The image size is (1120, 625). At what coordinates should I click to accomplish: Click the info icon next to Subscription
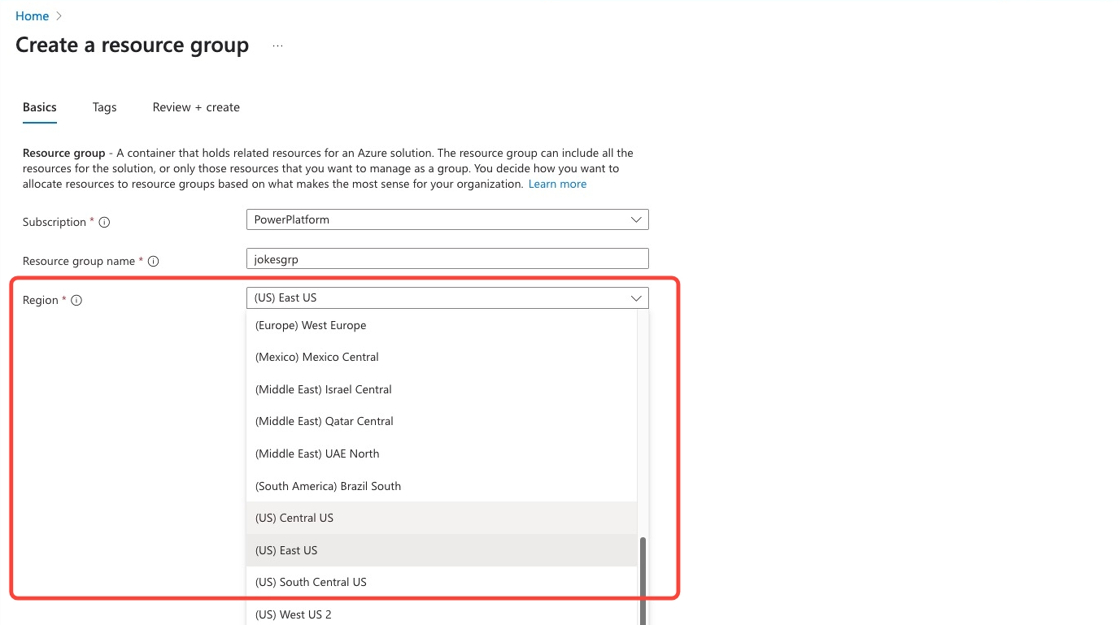tap(104, 223)
